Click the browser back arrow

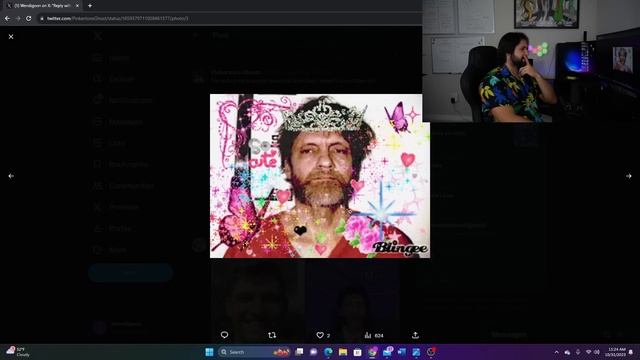tap(7, 18)
